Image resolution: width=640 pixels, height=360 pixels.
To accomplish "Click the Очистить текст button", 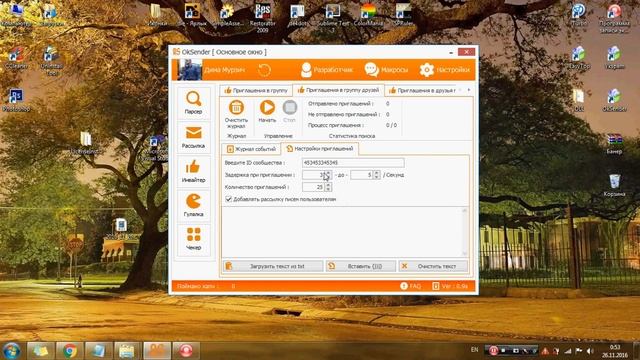I will pos(433,266).
